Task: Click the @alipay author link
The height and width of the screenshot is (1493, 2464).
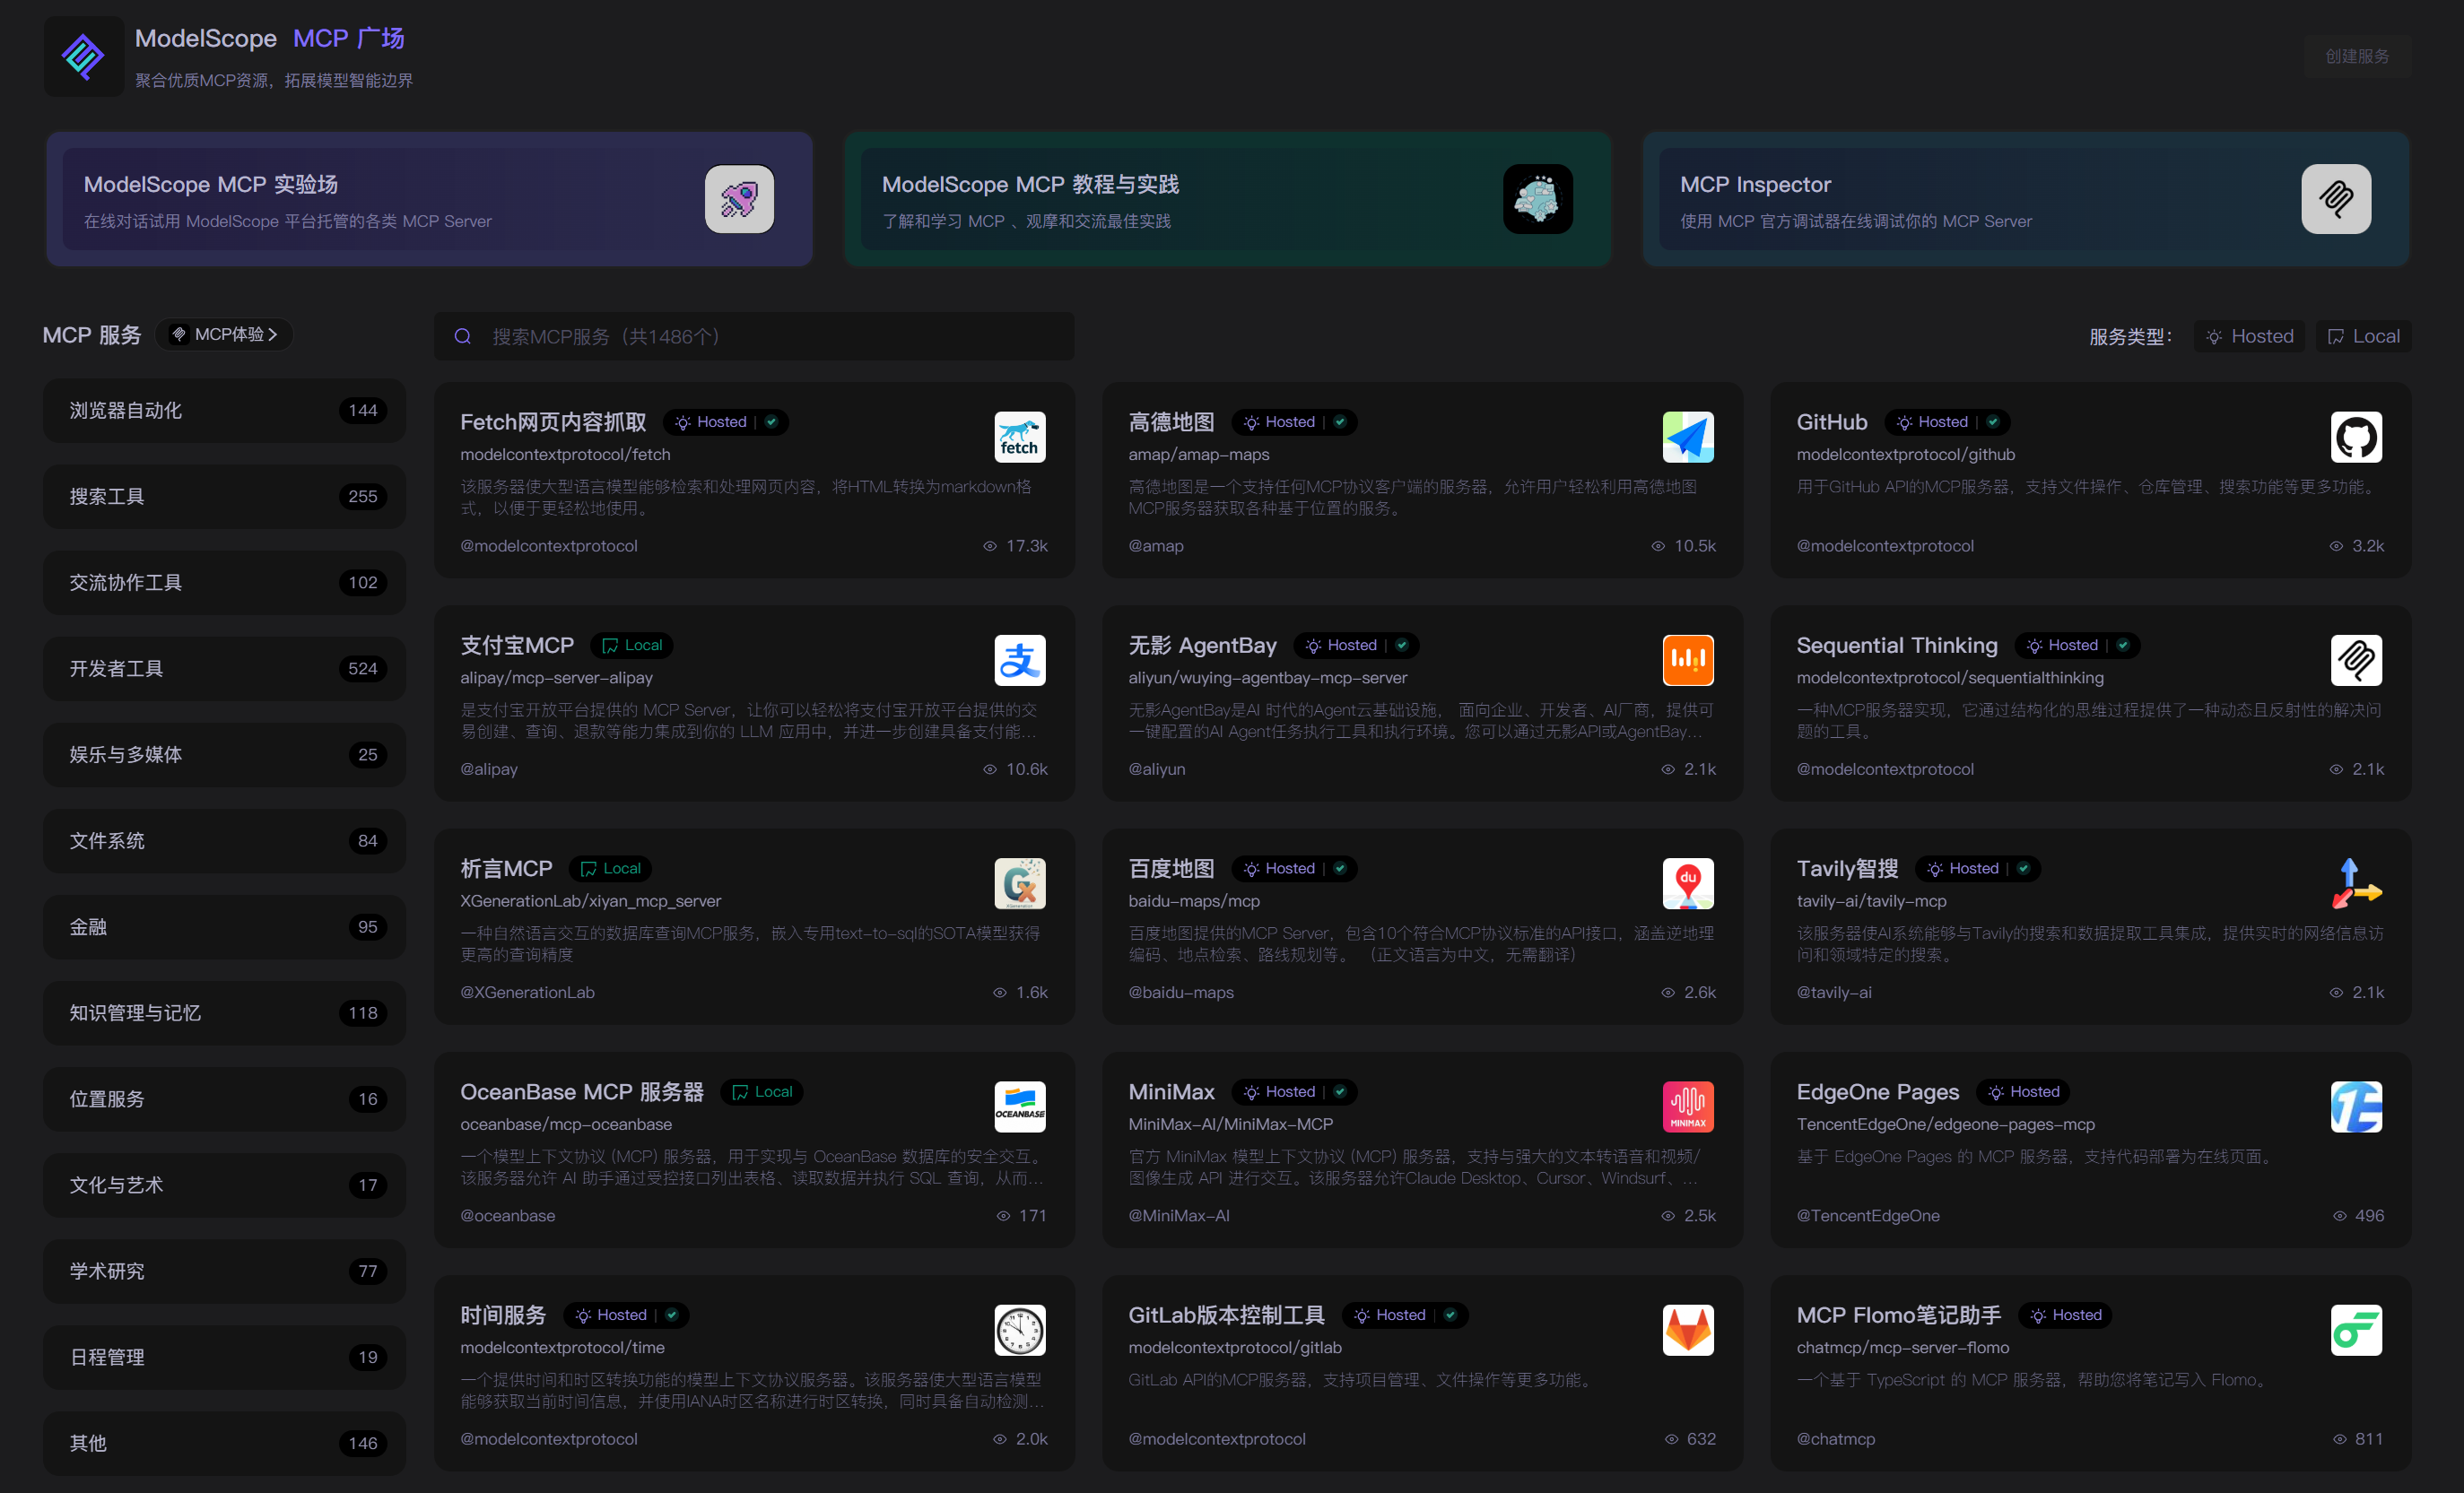Action: coord(488,769)
